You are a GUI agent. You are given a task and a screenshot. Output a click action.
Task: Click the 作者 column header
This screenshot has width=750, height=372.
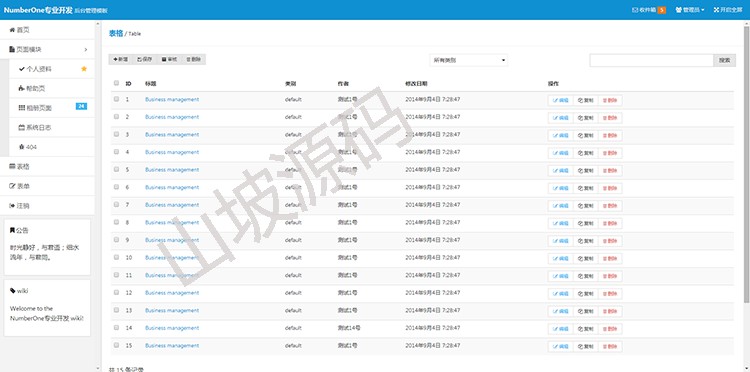(343, 84)
